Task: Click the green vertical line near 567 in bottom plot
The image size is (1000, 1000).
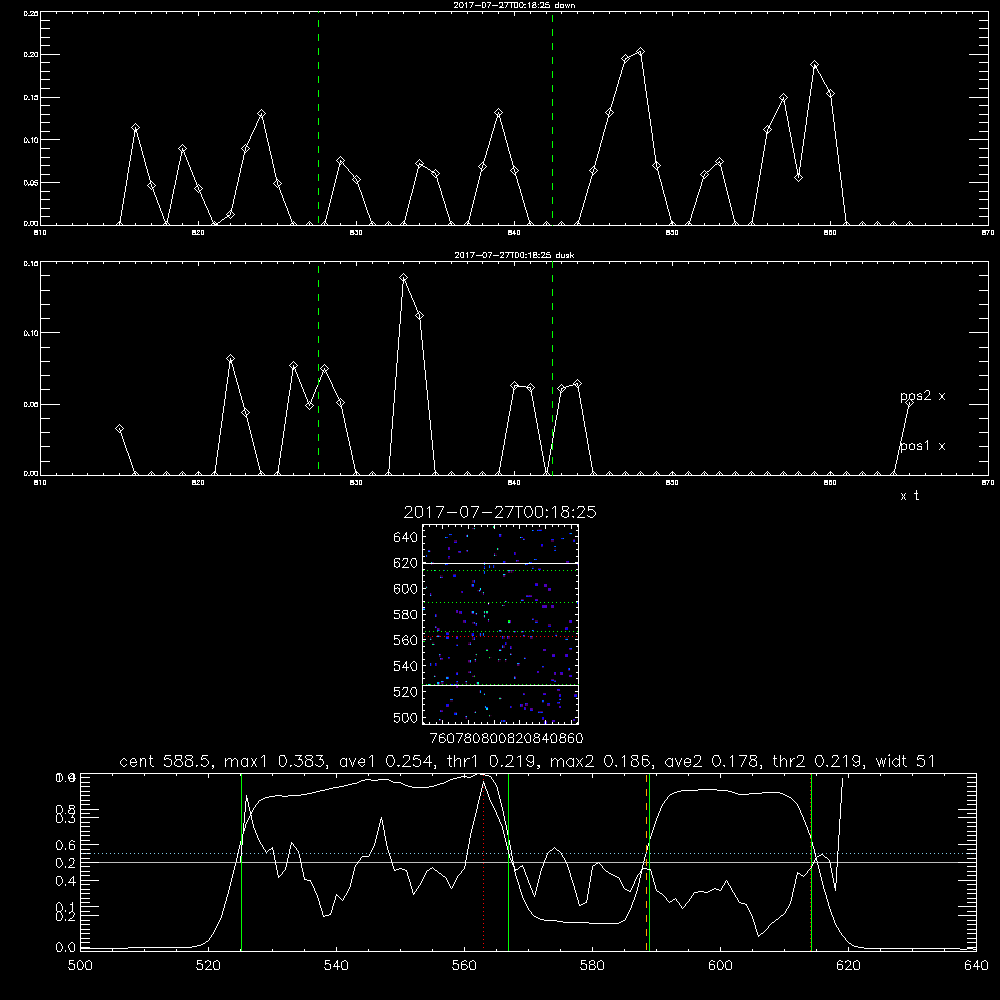Action: coord(508,862)
